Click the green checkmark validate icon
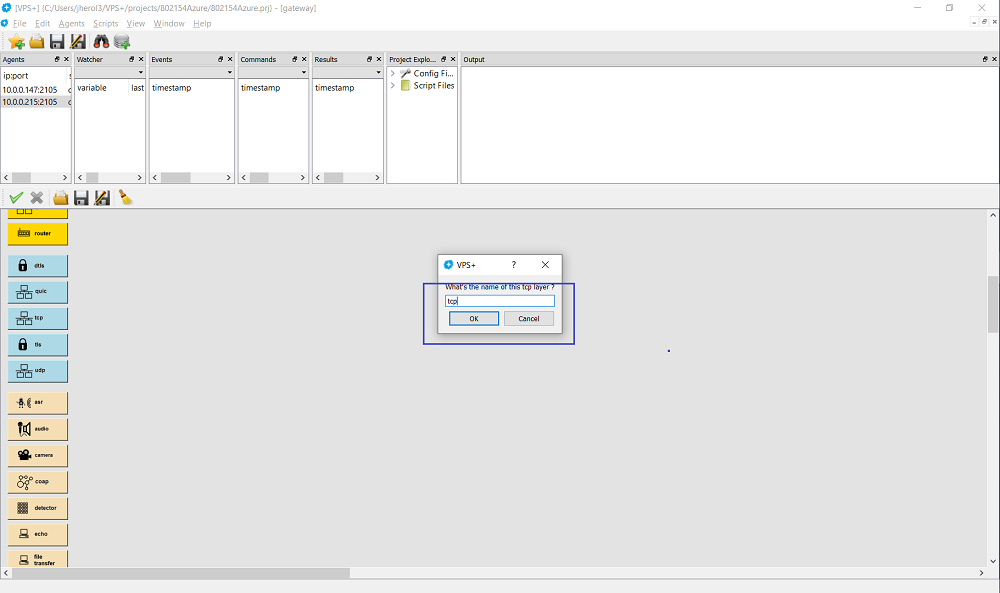Screen dimensions: 1000x593 click(16, 198)
